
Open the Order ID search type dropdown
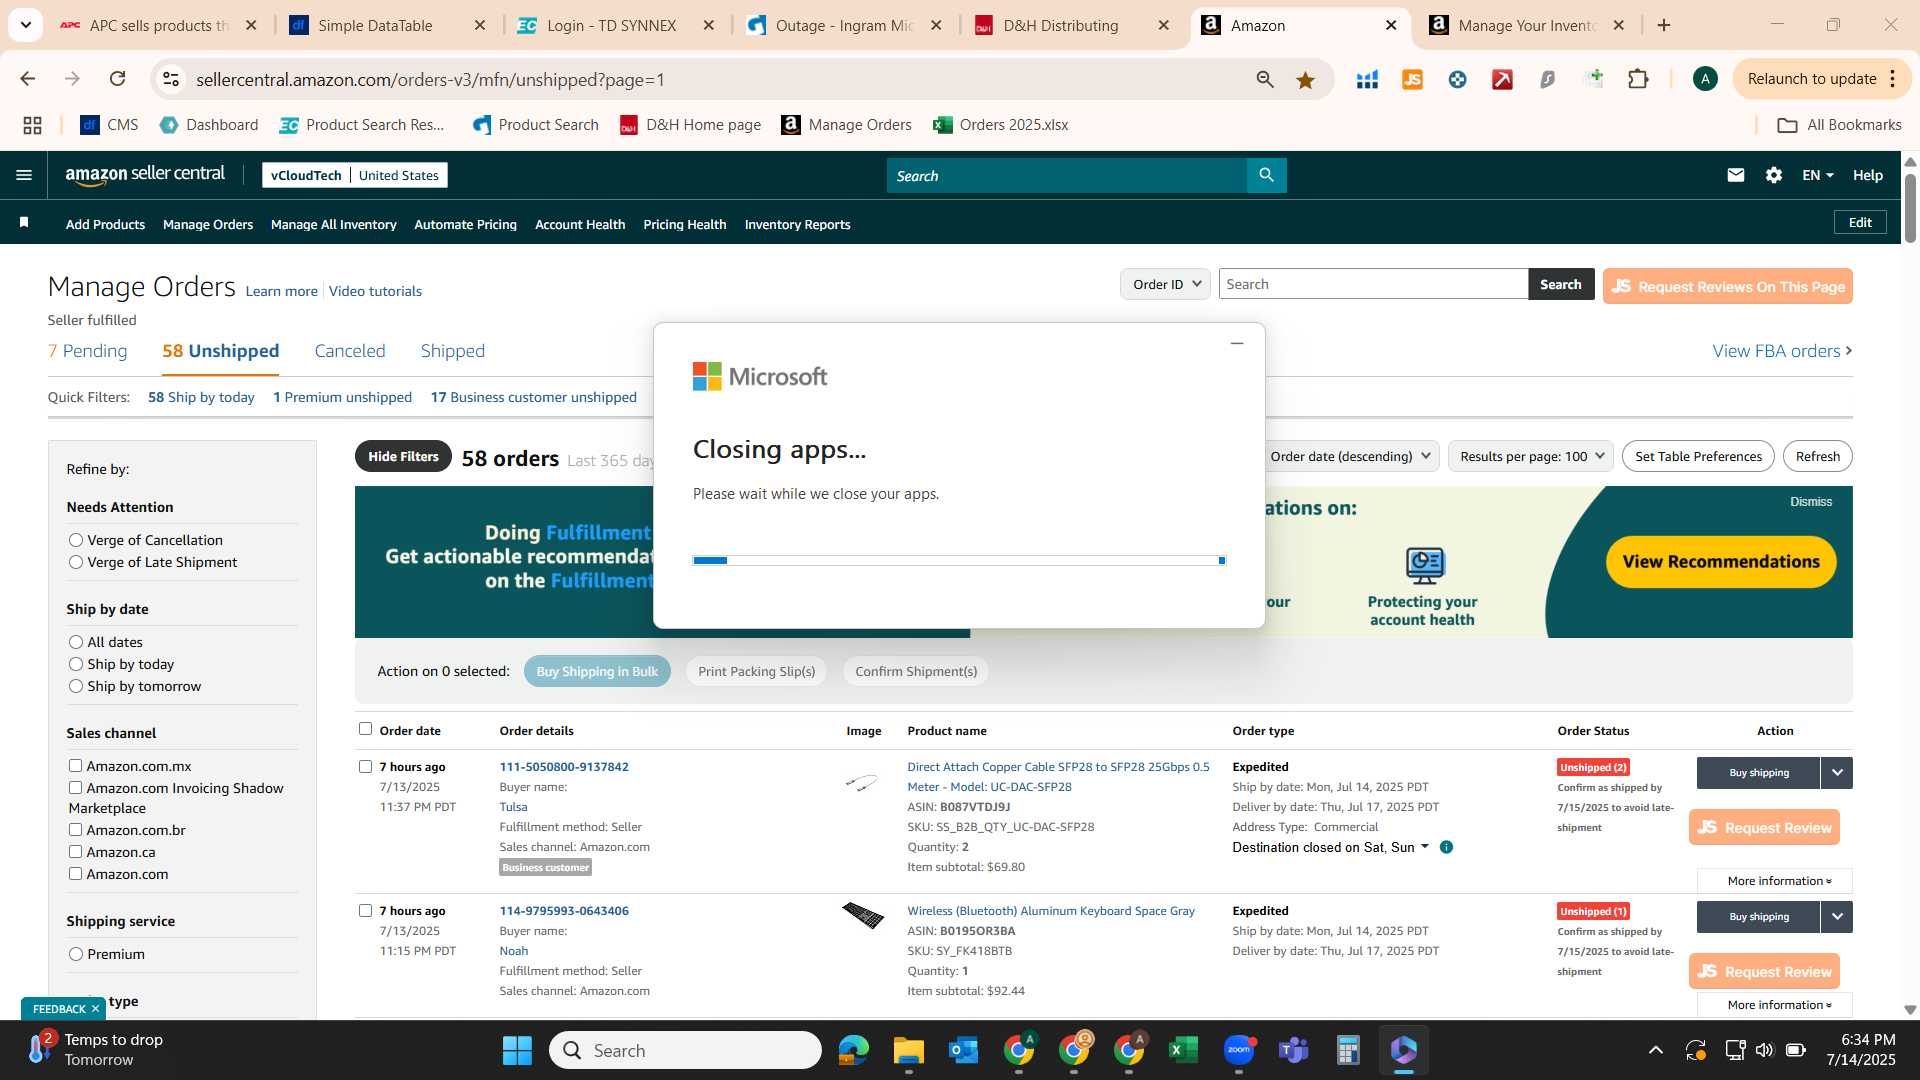point(1165,284)
